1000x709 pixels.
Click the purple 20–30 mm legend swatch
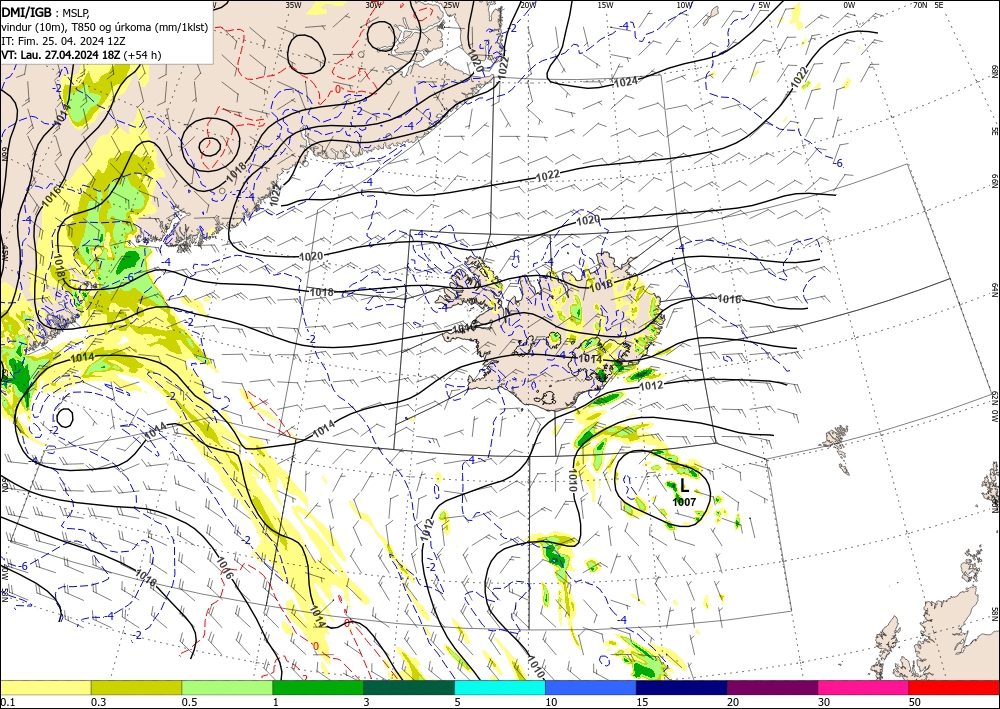(x=772, y=687)
